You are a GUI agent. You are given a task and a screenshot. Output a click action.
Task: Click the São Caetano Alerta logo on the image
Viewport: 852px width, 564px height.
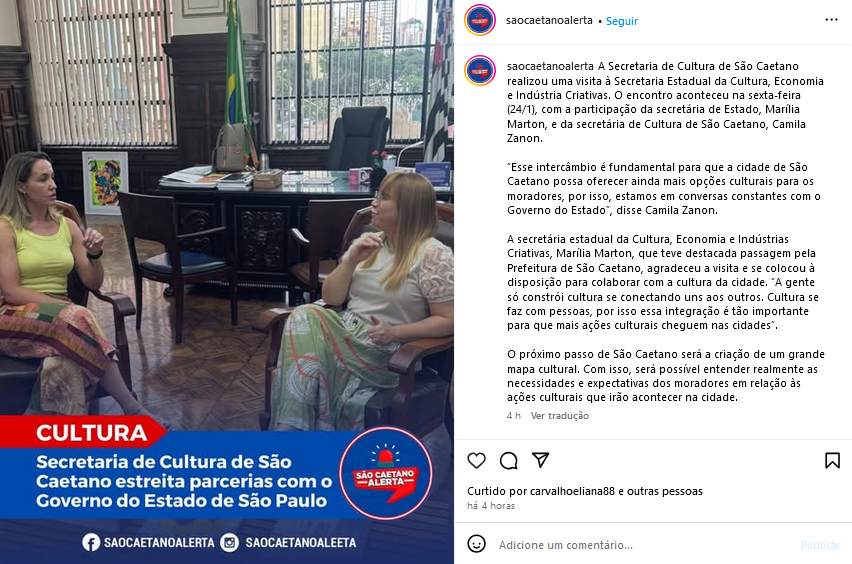pyautogui.click(x=386, y=473)
